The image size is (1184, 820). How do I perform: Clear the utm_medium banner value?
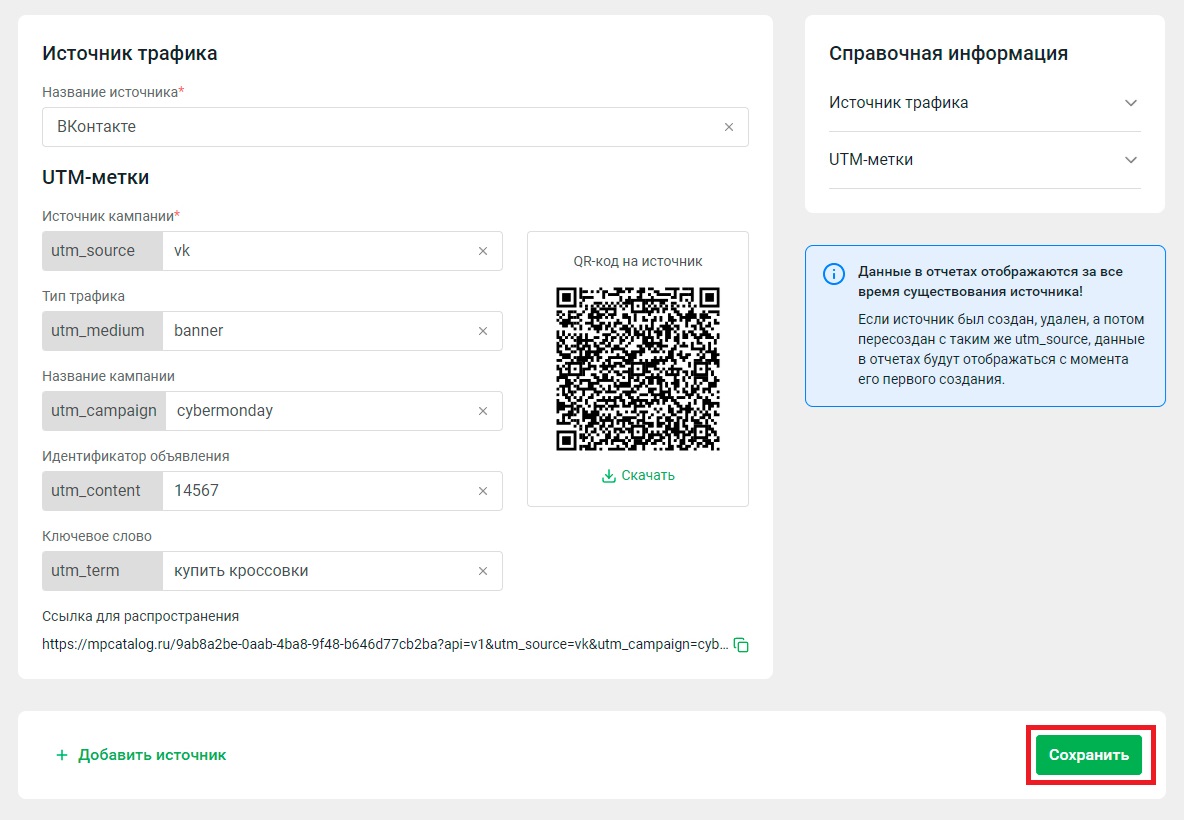tap(483, 331)
